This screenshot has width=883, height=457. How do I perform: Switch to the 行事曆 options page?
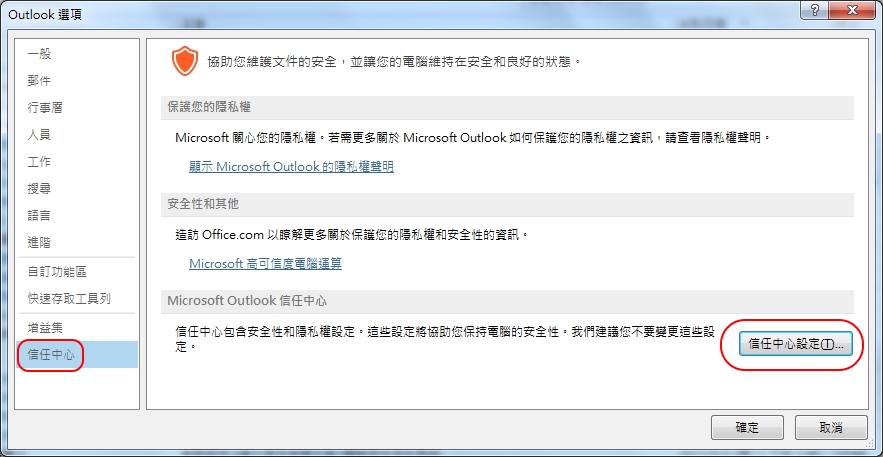click(77, 107)
